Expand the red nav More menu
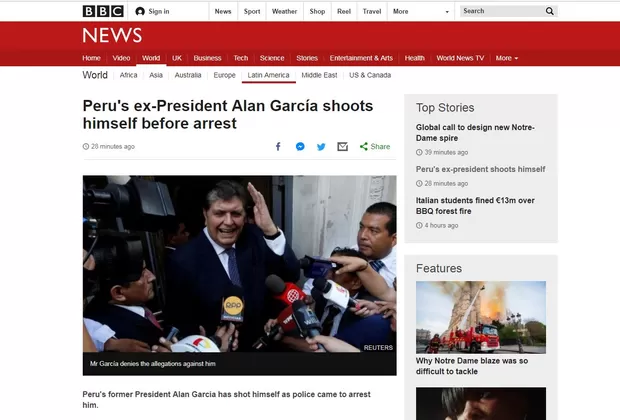Viewport: 620px width, 420px height. tap(507, 58)
